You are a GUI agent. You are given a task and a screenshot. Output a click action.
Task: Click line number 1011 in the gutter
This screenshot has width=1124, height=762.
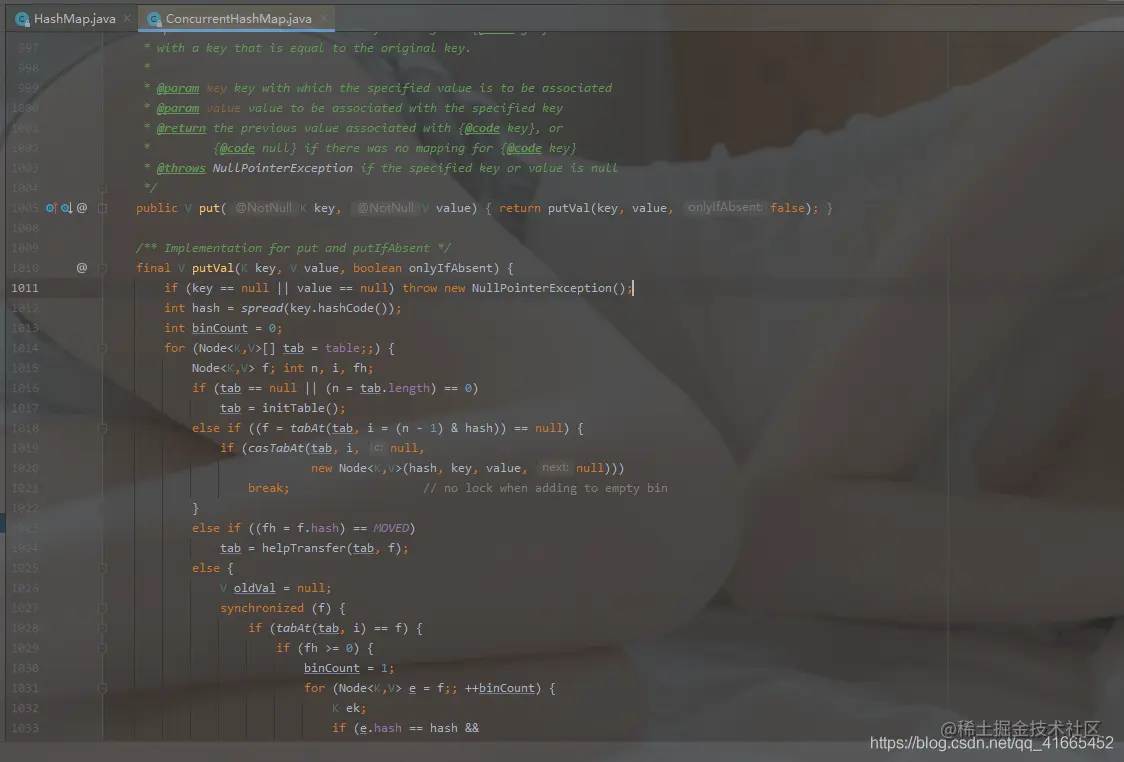24,288
